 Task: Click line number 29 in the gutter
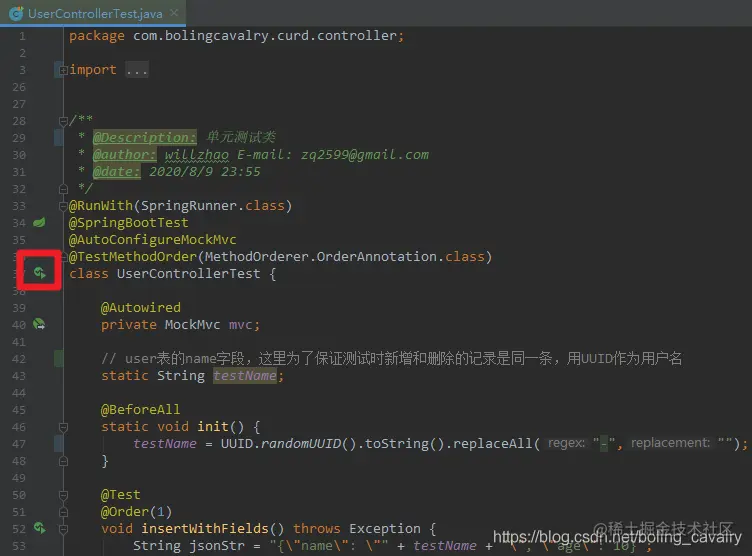pos(19,138)
